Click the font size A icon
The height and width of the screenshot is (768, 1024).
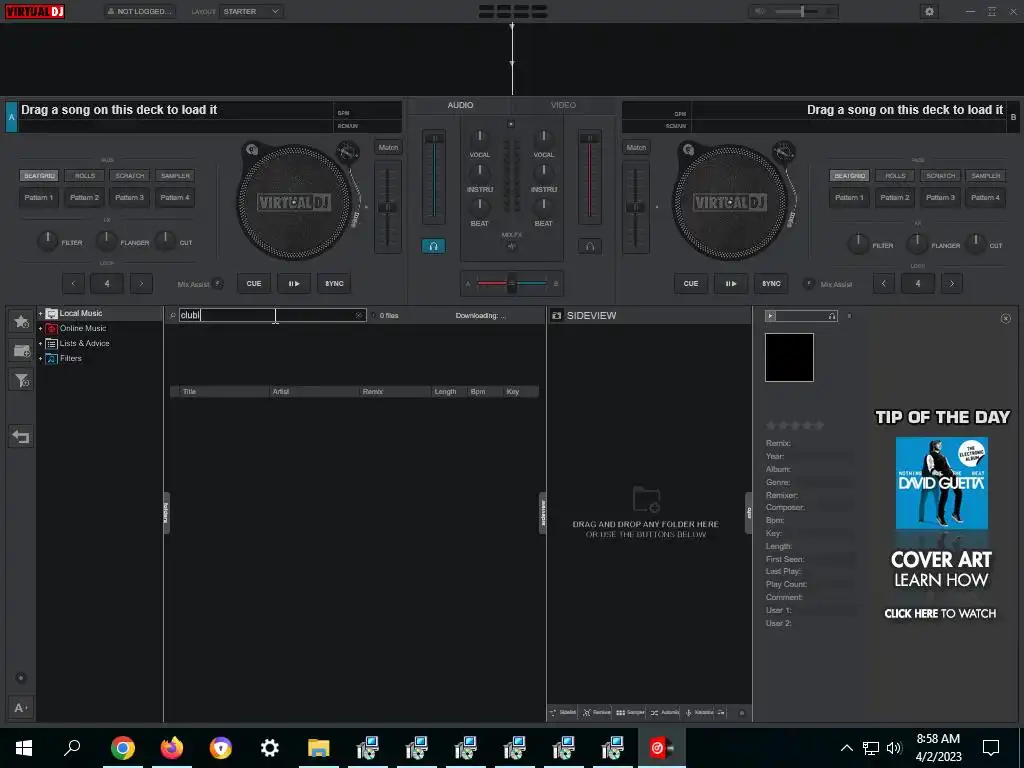click(20, 708)
